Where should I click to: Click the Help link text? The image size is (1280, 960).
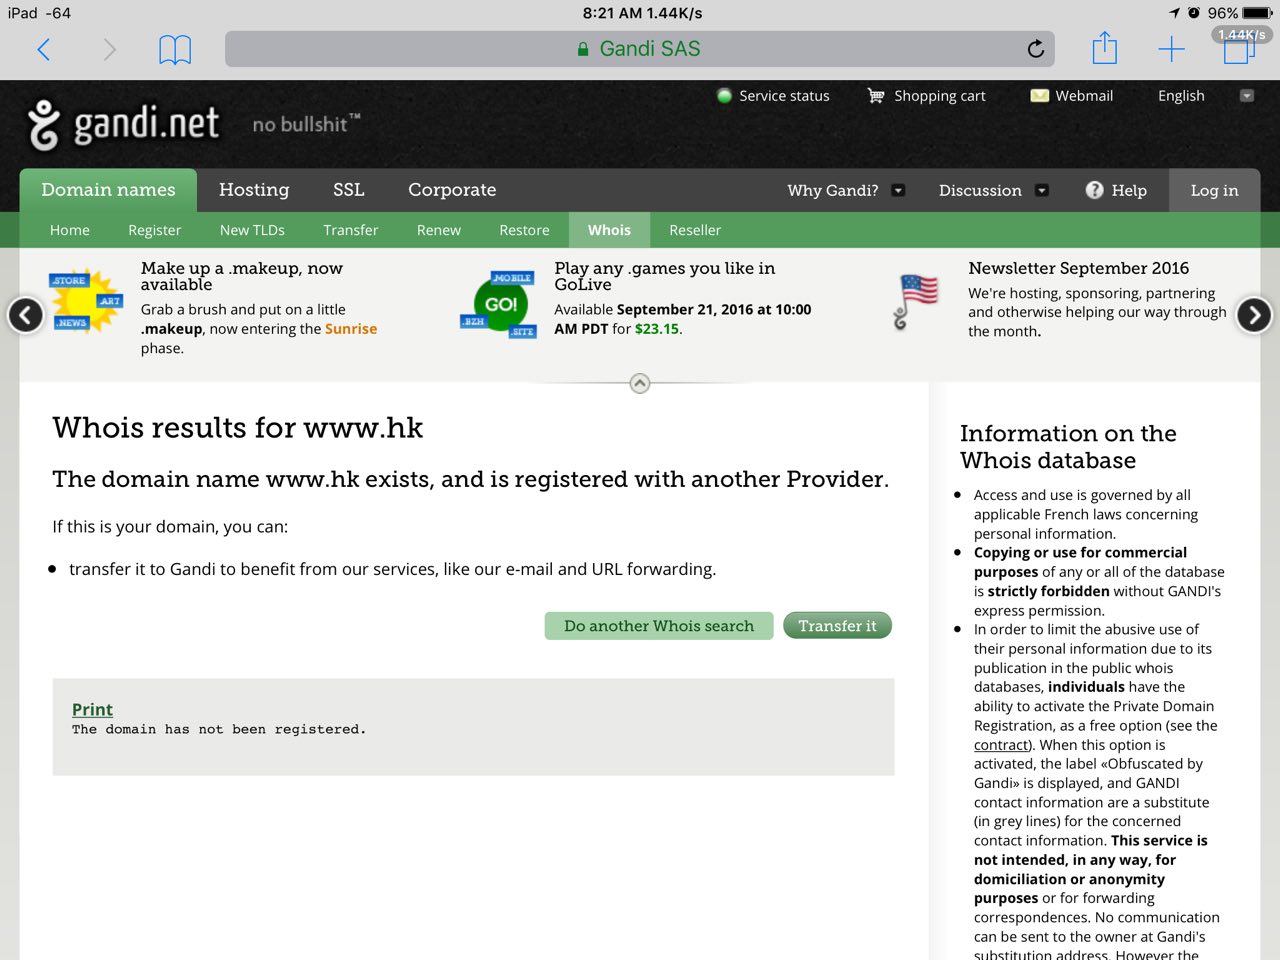tap(1129, 190)
